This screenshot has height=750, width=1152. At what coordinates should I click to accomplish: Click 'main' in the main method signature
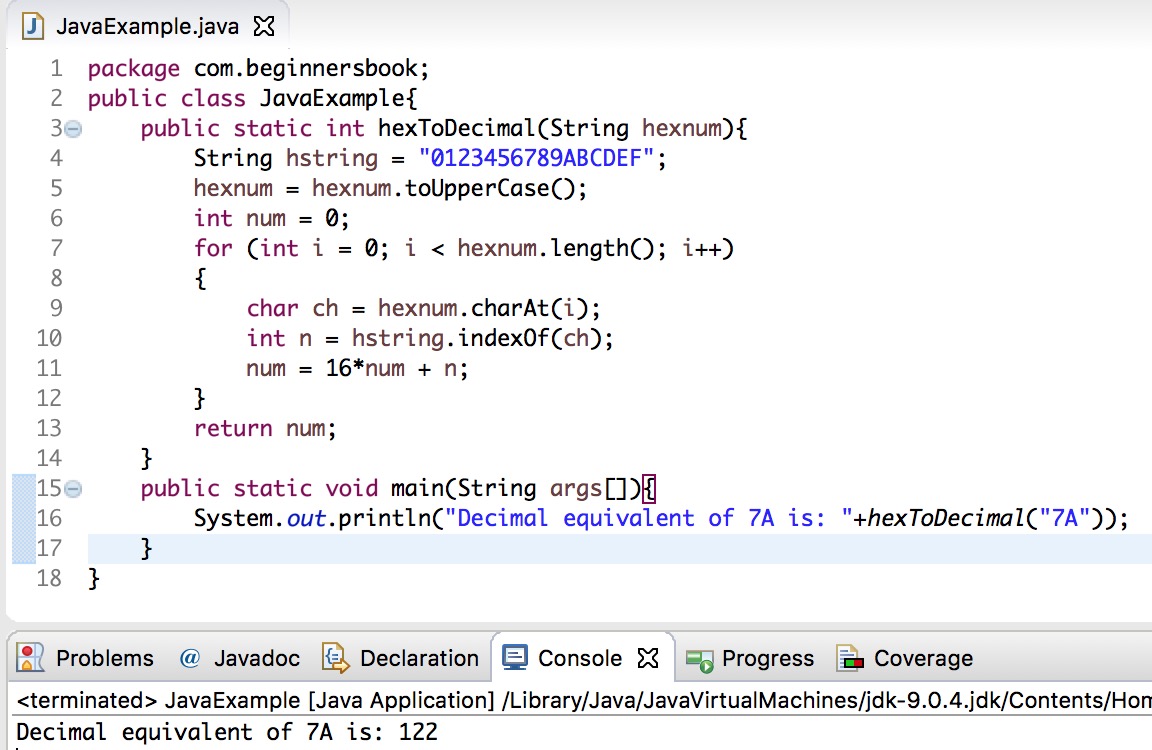click(x=417, y=488)
